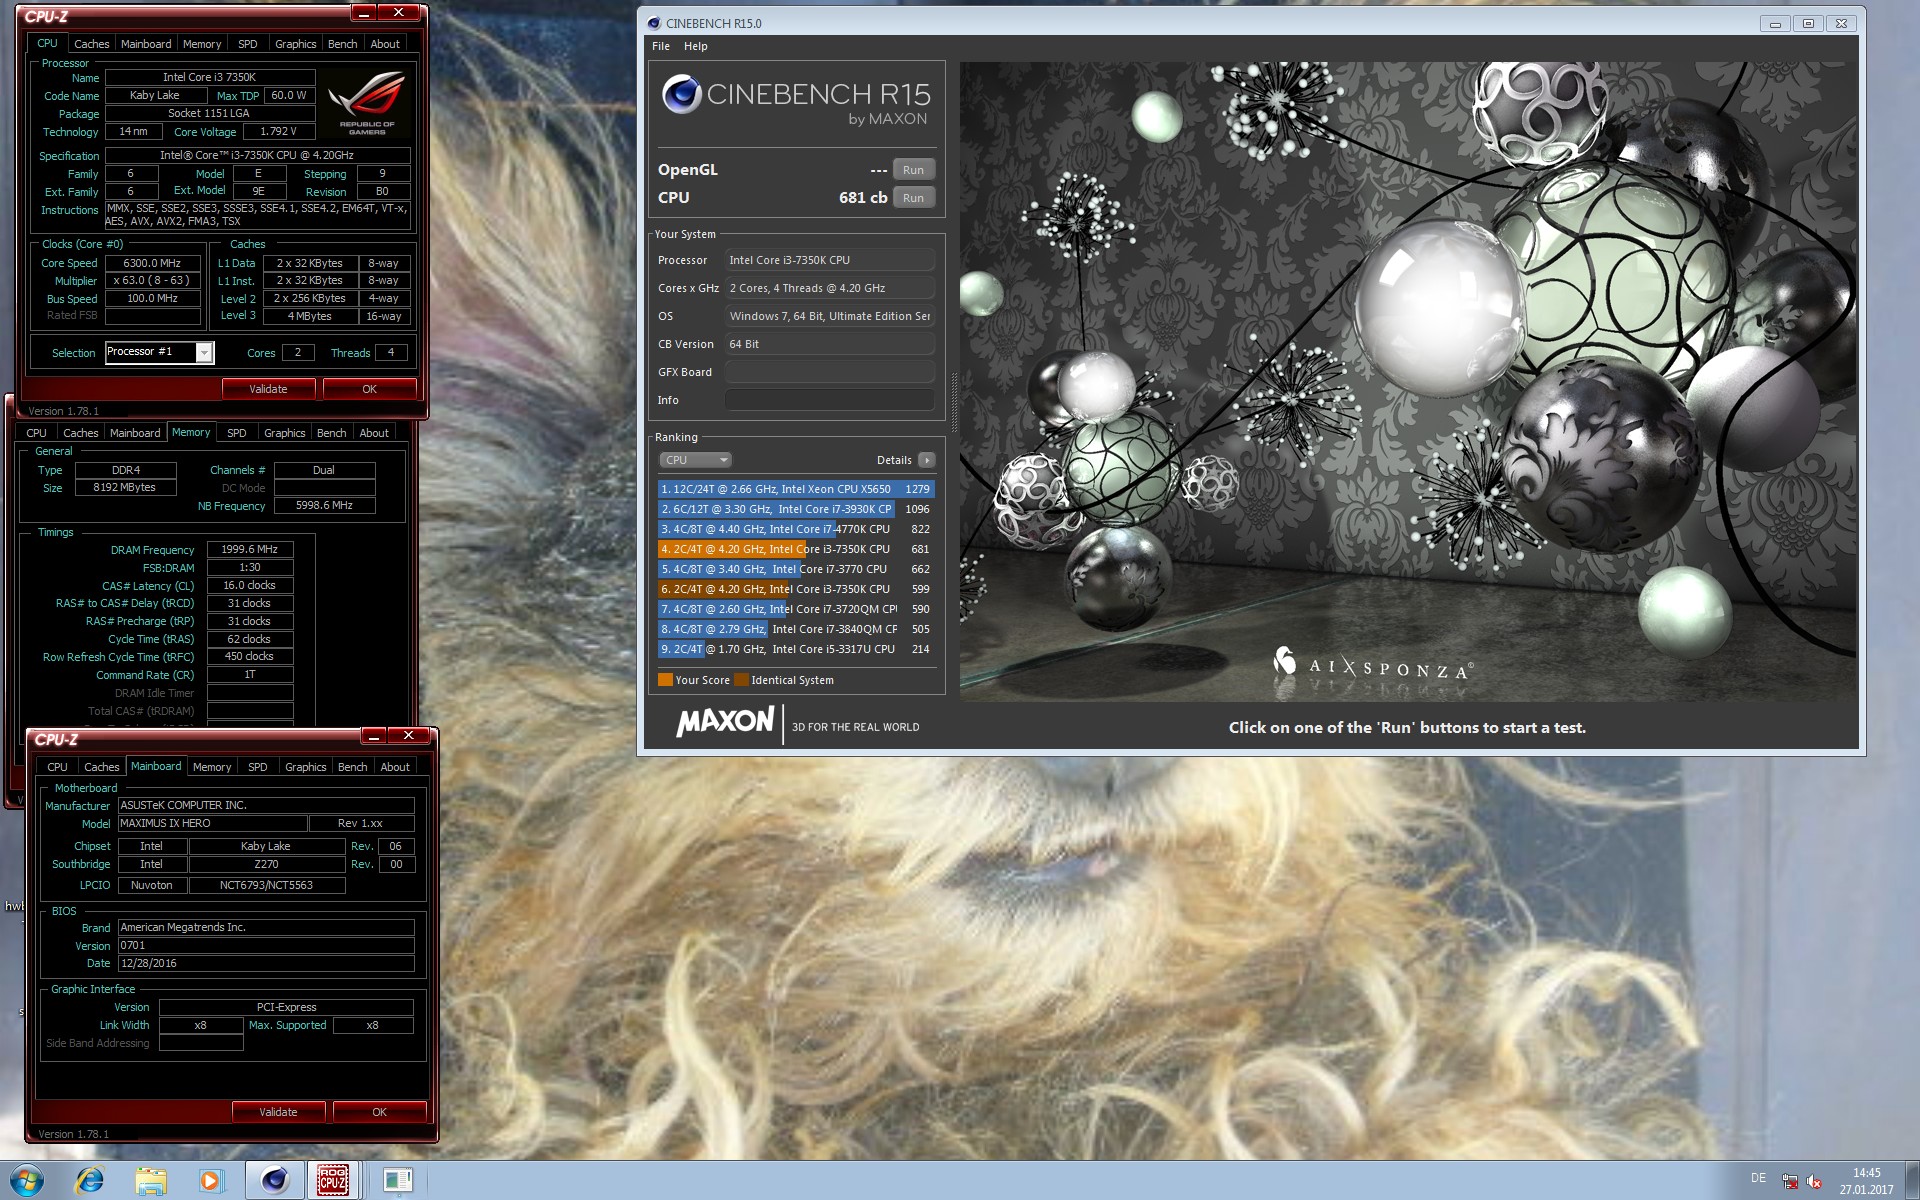This screenshot has width=1920, height=1200.
Task: Switch to Caches tab in top CPU-Z
Action: point(92,44)
